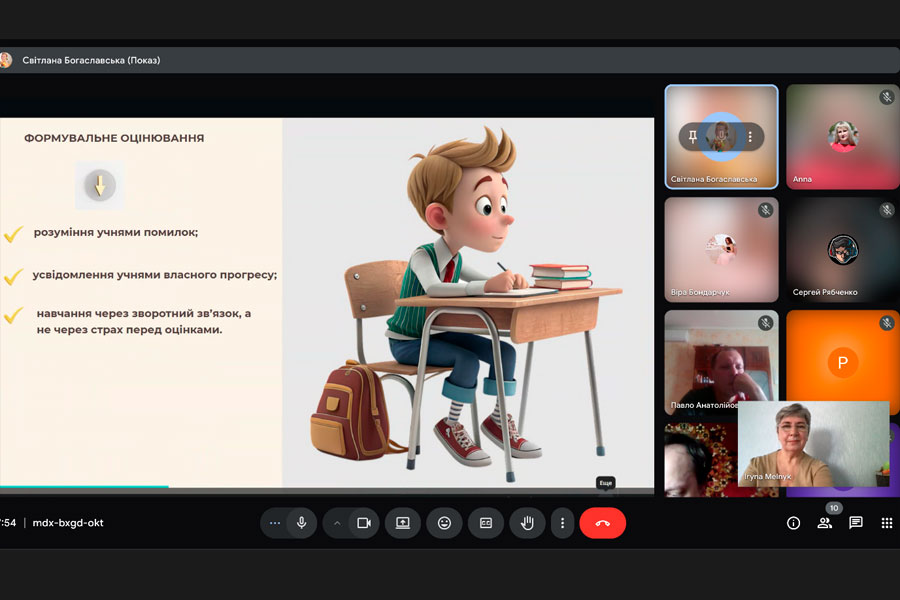Open the emoji reactions picker
The width and height of the screenshot is (900, 600).
(444, 523)
